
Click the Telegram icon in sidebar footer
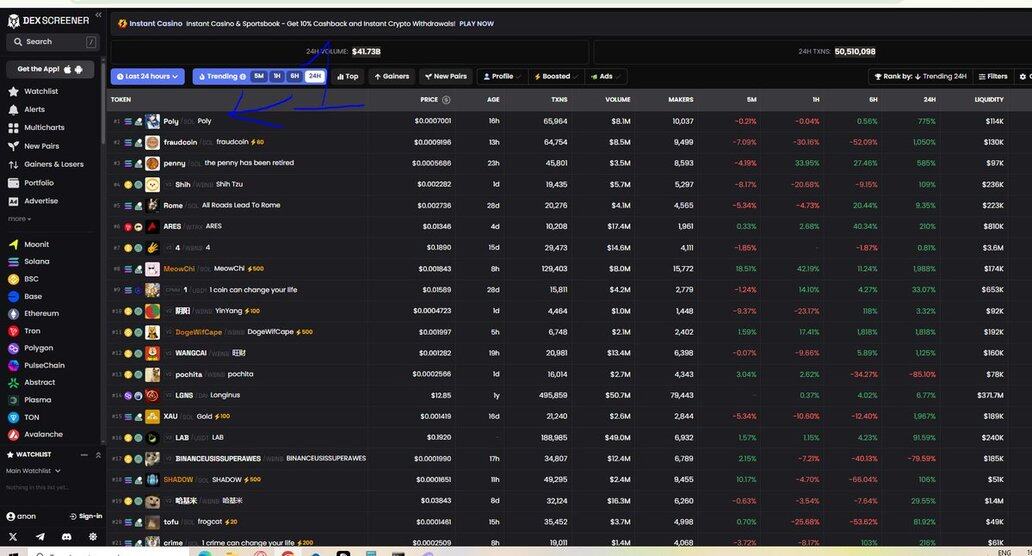[x=40, y=537]
